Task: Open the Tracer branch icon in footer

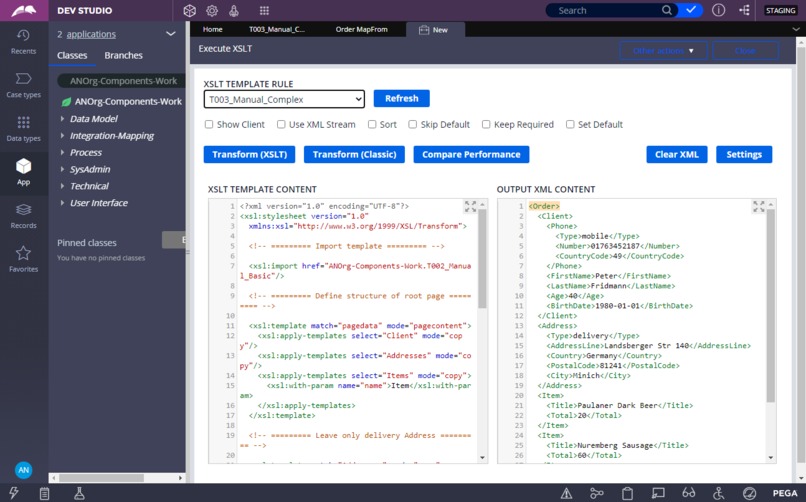Action: pyautogui.click(x=597, y=494)
